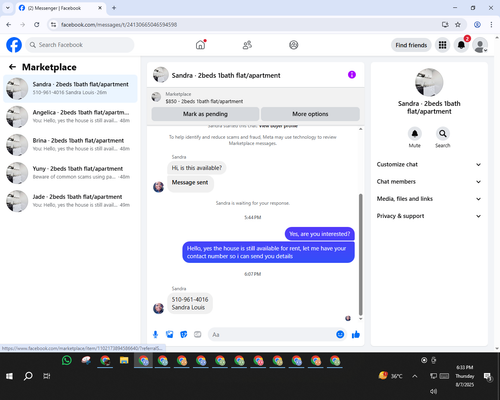Open WhatsApp from taskbar
Image resolution: width=500 pixels, height=400 pixels.
pos(67,360)
